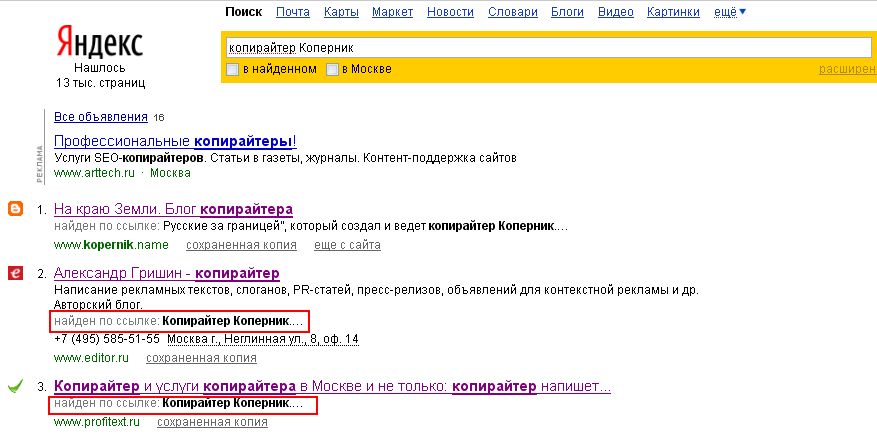Open 'сохраненная копия' for kopernik.name
The height and width of the screenshot is (436, 877).
(x=241, y=245)
